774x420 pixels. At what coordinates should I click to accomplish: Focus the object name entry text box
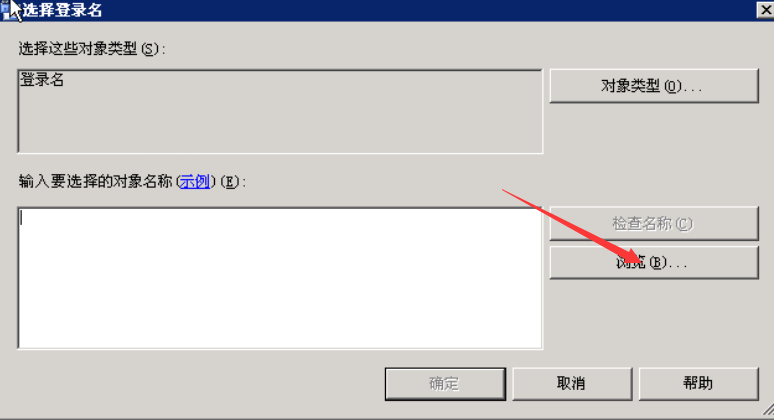click(x=280, y=278)
